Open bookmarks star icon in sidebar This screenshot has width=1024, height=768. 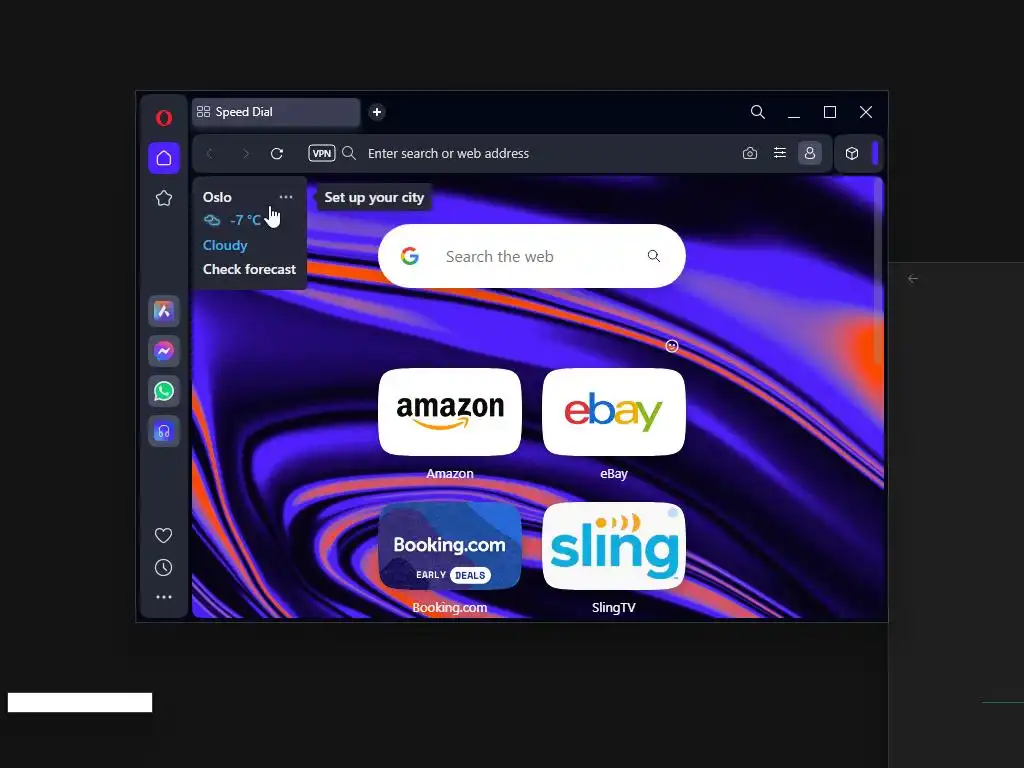[164, 199]
